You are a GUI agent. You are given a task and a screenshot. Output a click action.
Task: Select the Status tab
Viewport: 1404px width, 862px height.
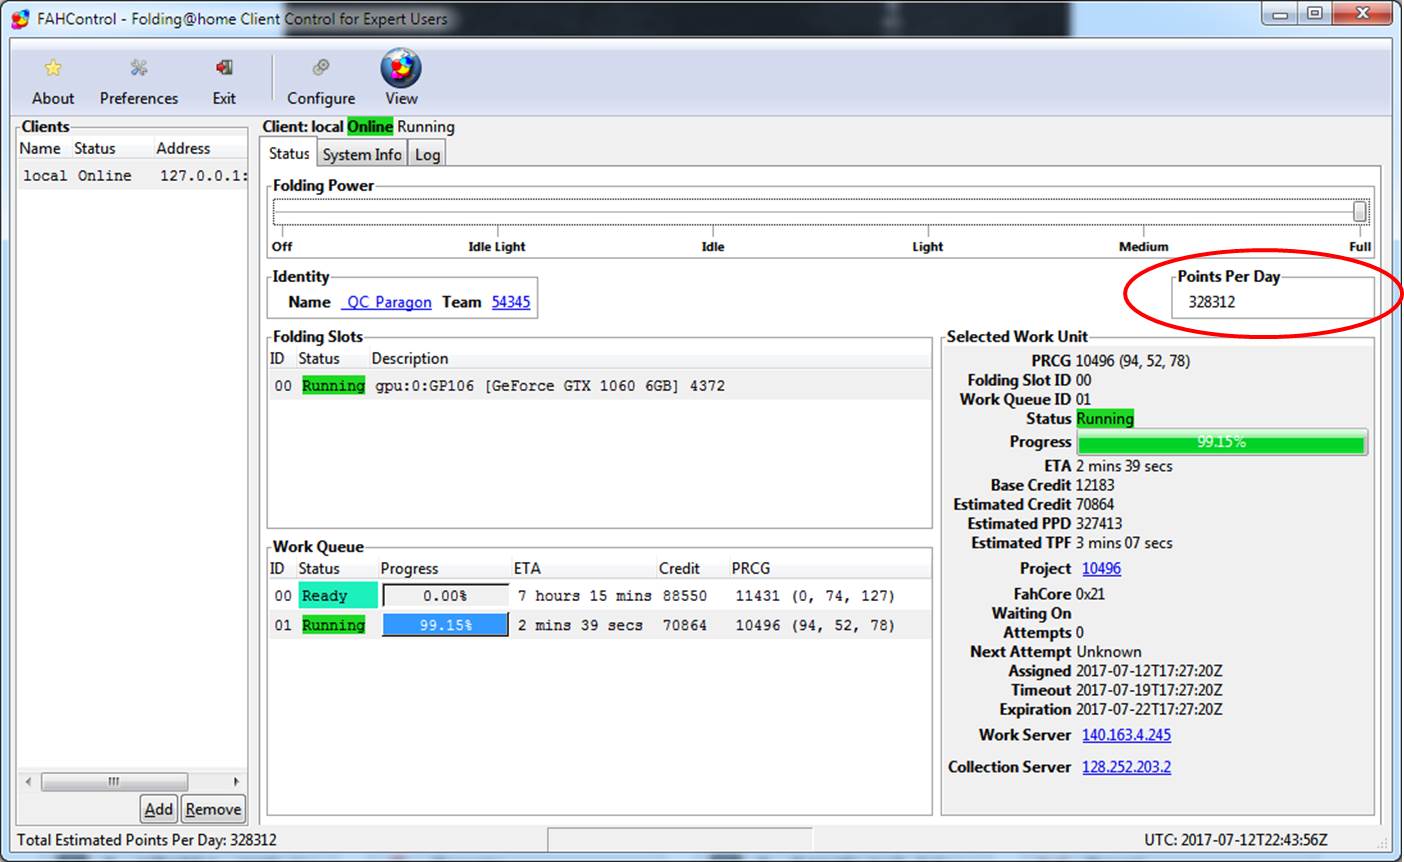click(289, 153)
